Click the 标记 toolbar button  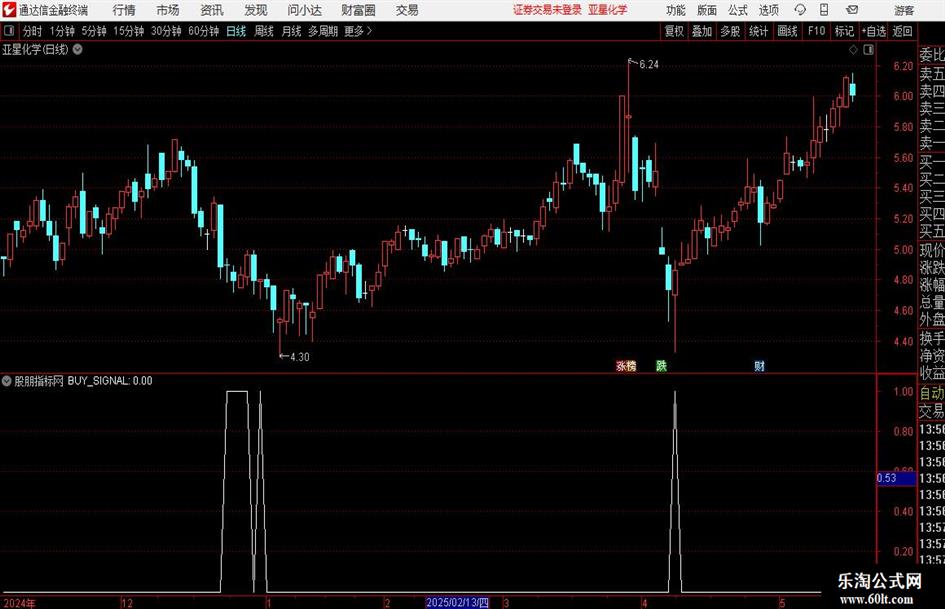click(844, 31)
